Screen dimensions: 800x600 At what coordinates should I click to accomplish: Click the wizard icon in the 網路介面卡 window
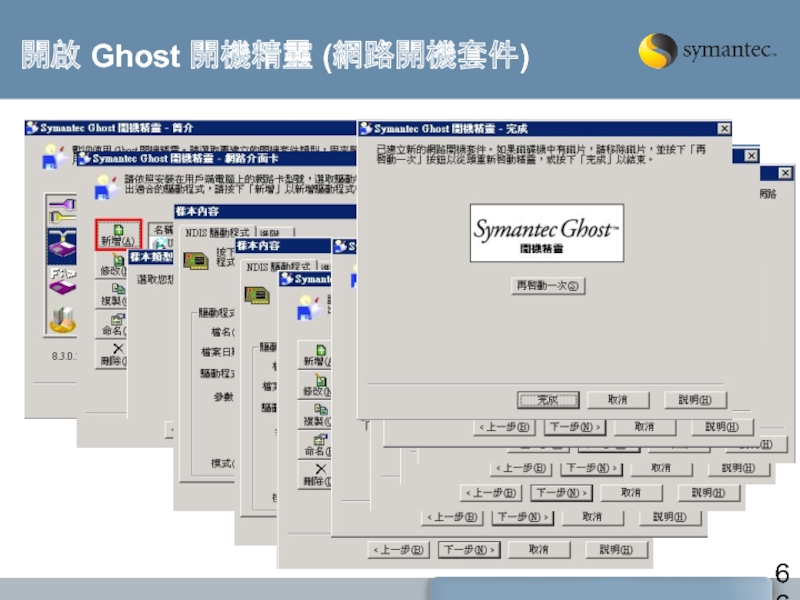pyautogui.click(x=107, y=187)
